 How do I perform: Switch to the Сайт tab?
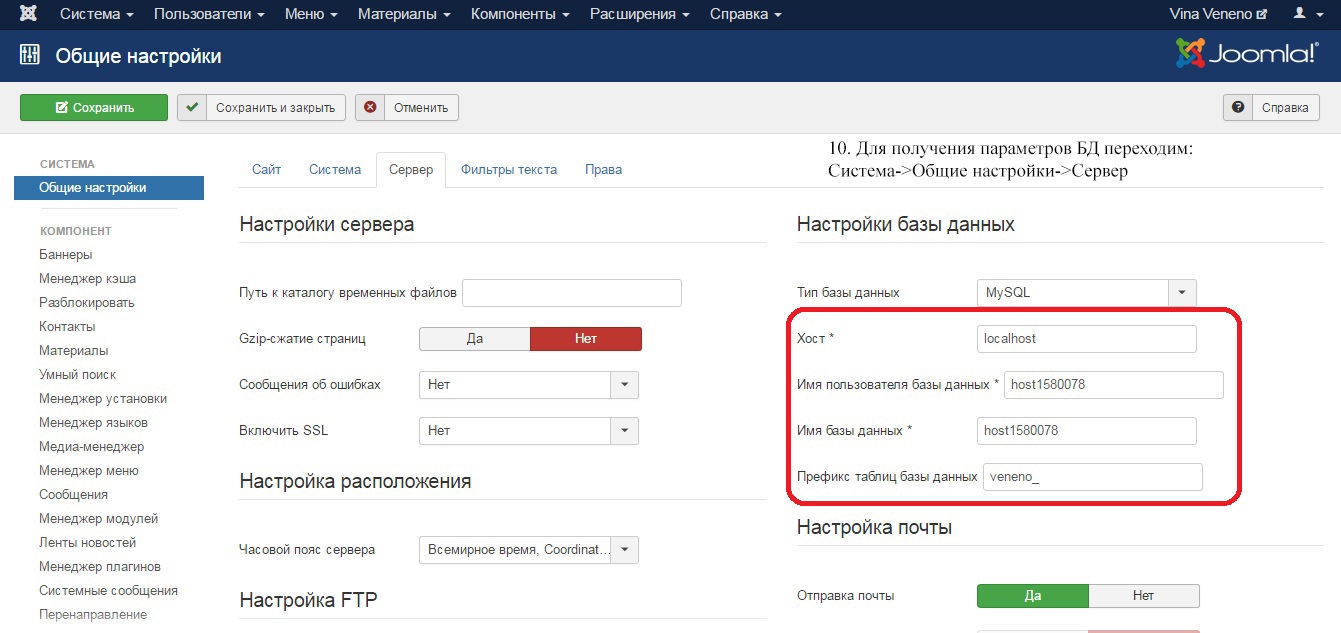(x=266, y=170)
